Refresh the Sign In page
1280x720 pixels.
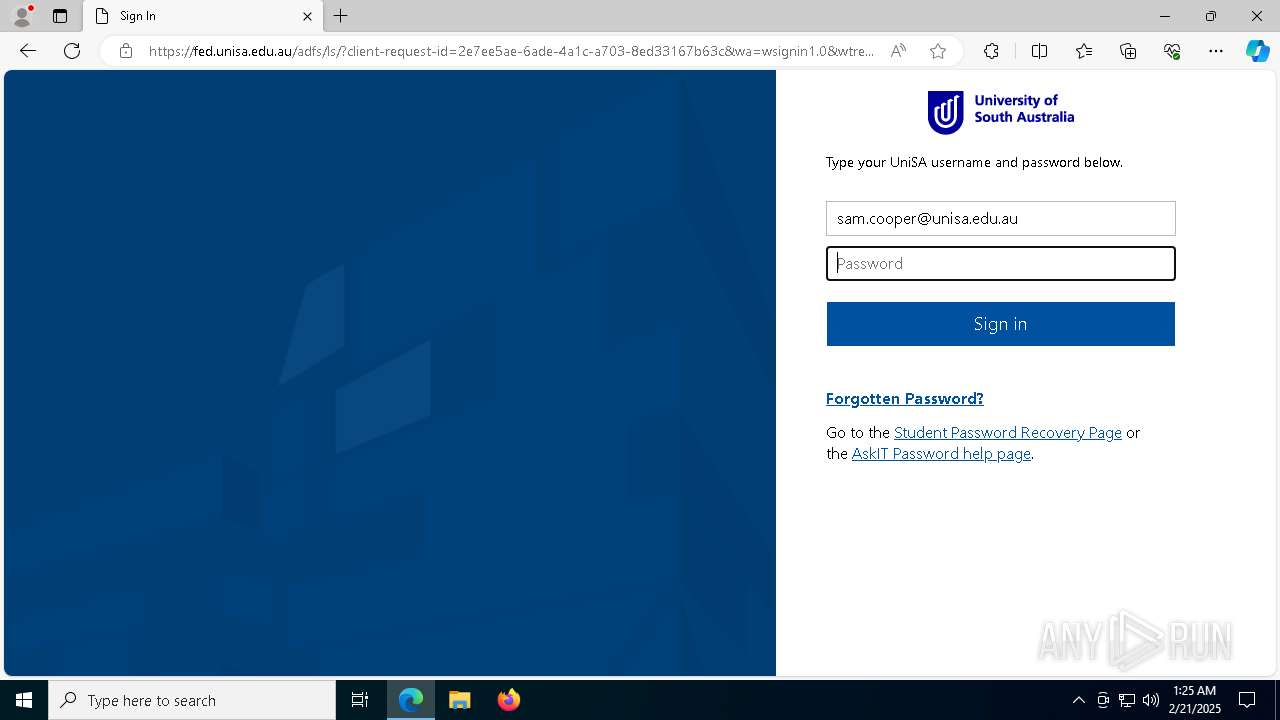pyautogui.click(x=72, y=51)
